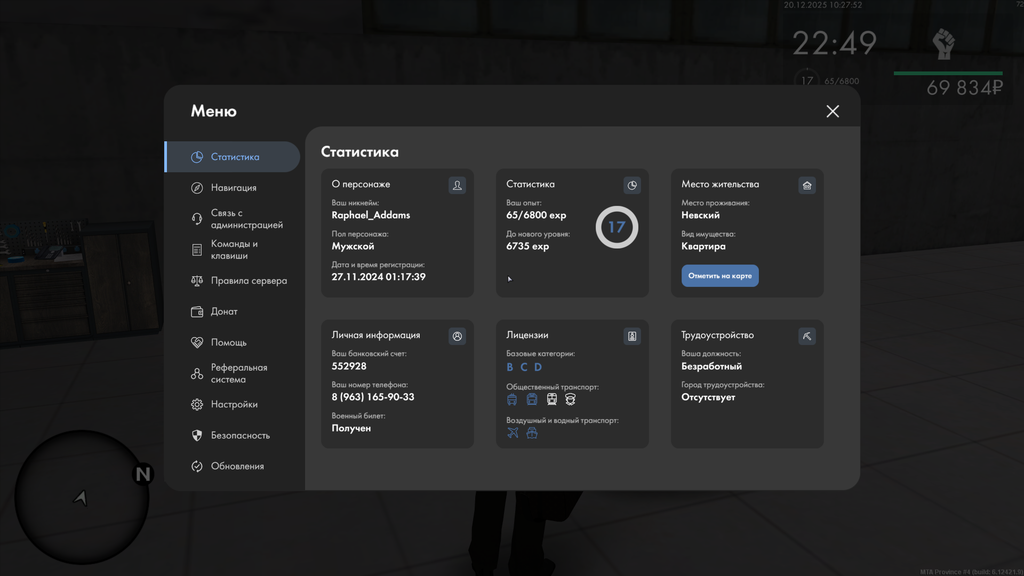Click the raised fist icon in HUD
This screenshot has width=1024, height=576.
tap(944, 44)
